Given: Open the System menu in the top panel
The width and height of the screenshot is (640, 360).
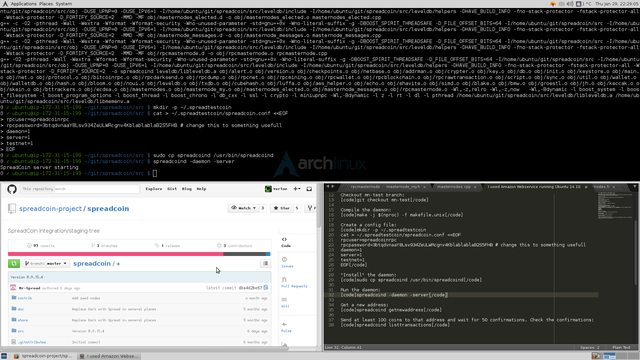Looking at the screenshot, I should [x=63, y=4].
